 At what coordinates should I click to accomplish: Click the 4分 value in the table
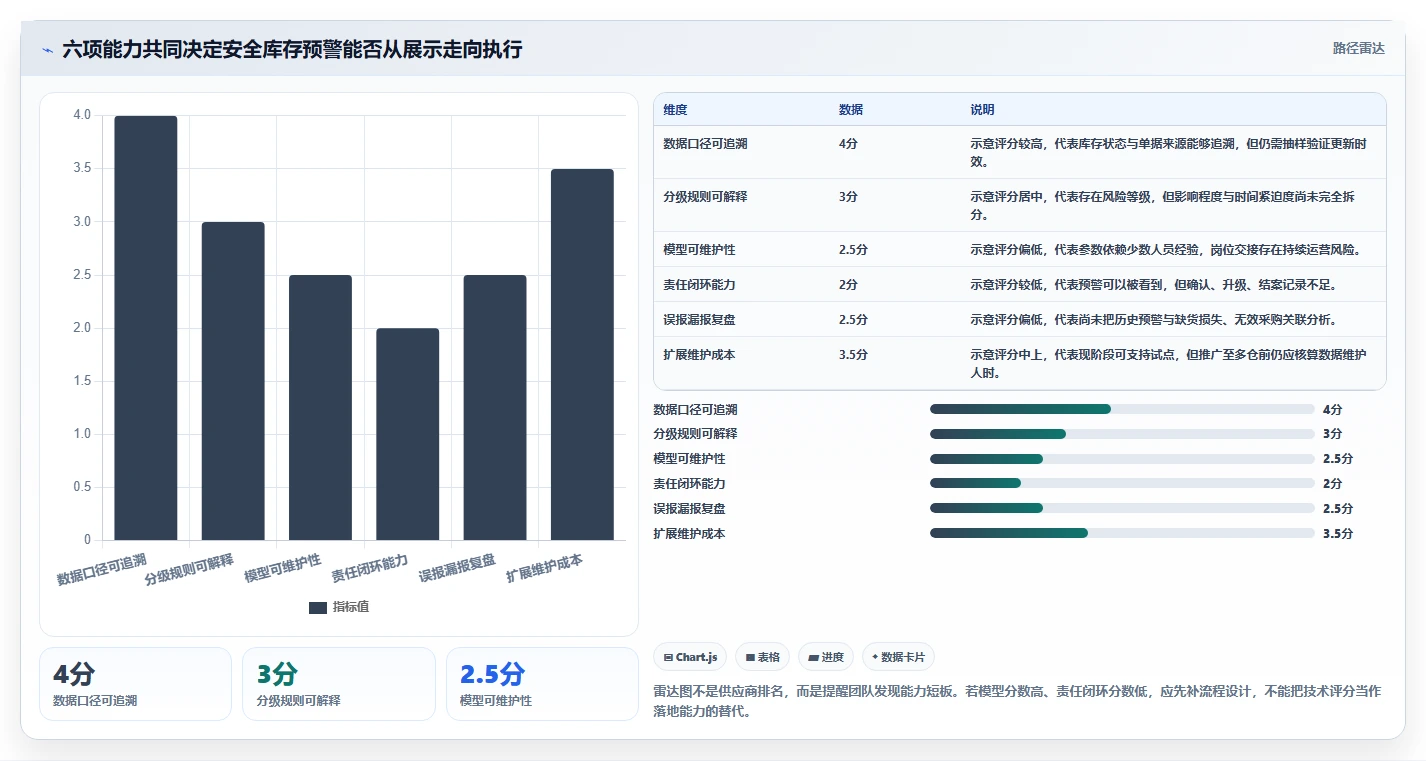848,144
